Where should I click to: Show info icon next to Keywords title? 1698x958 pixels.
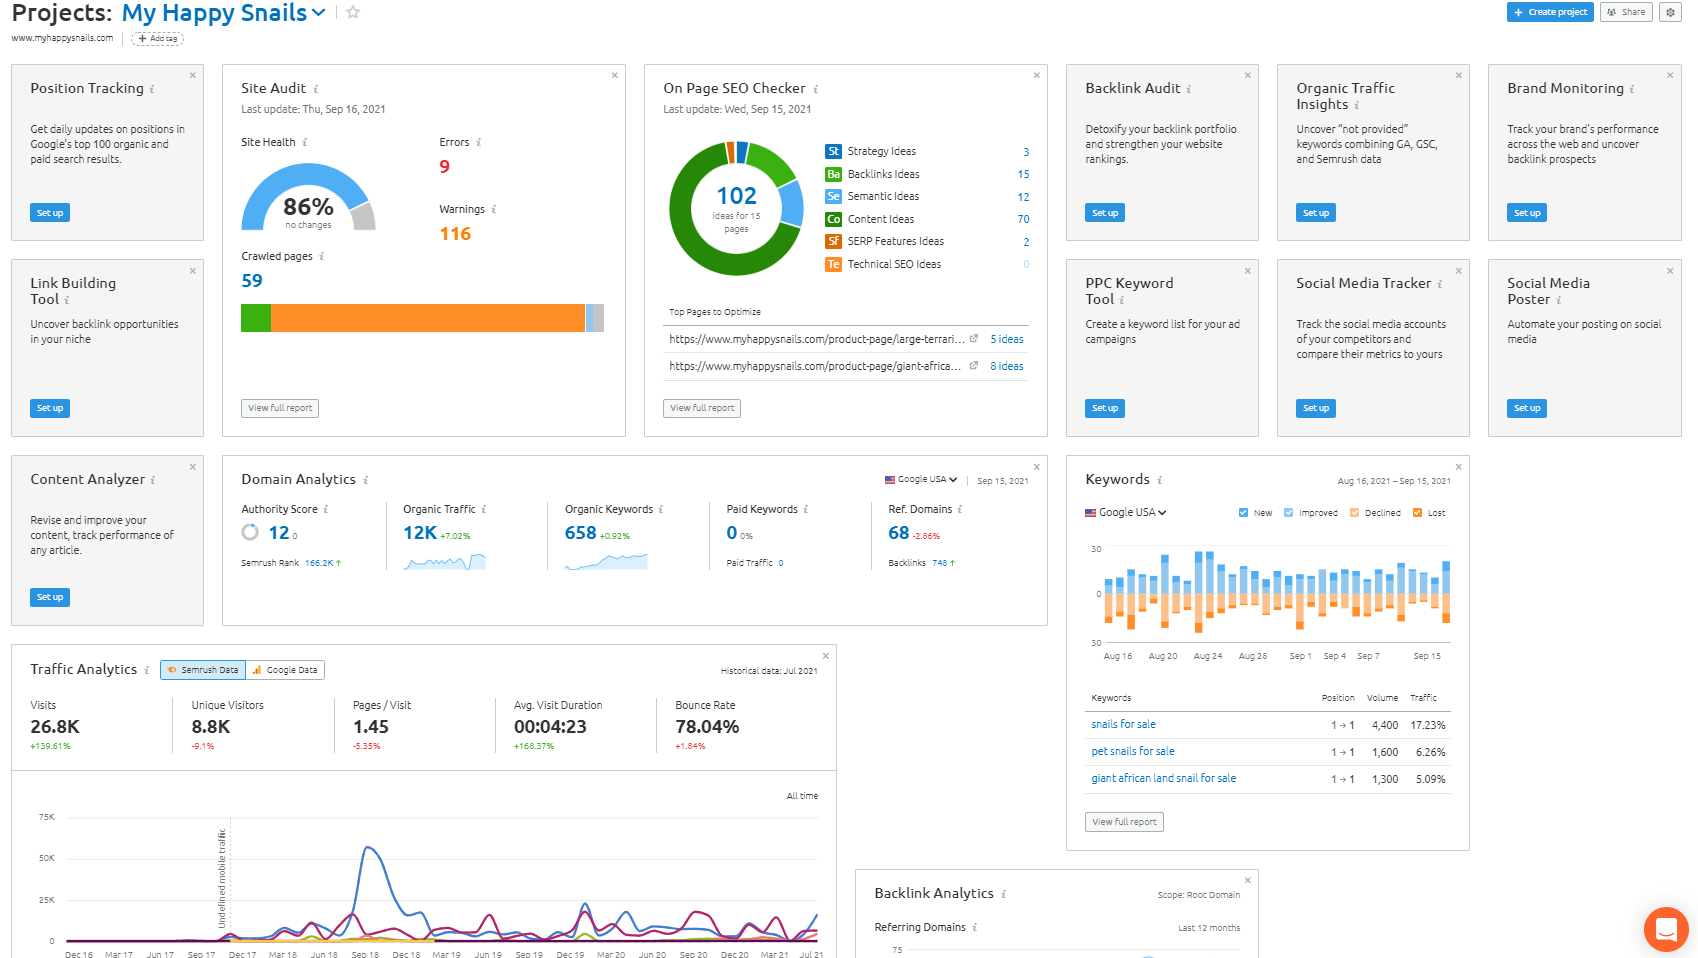(1160, 480)
